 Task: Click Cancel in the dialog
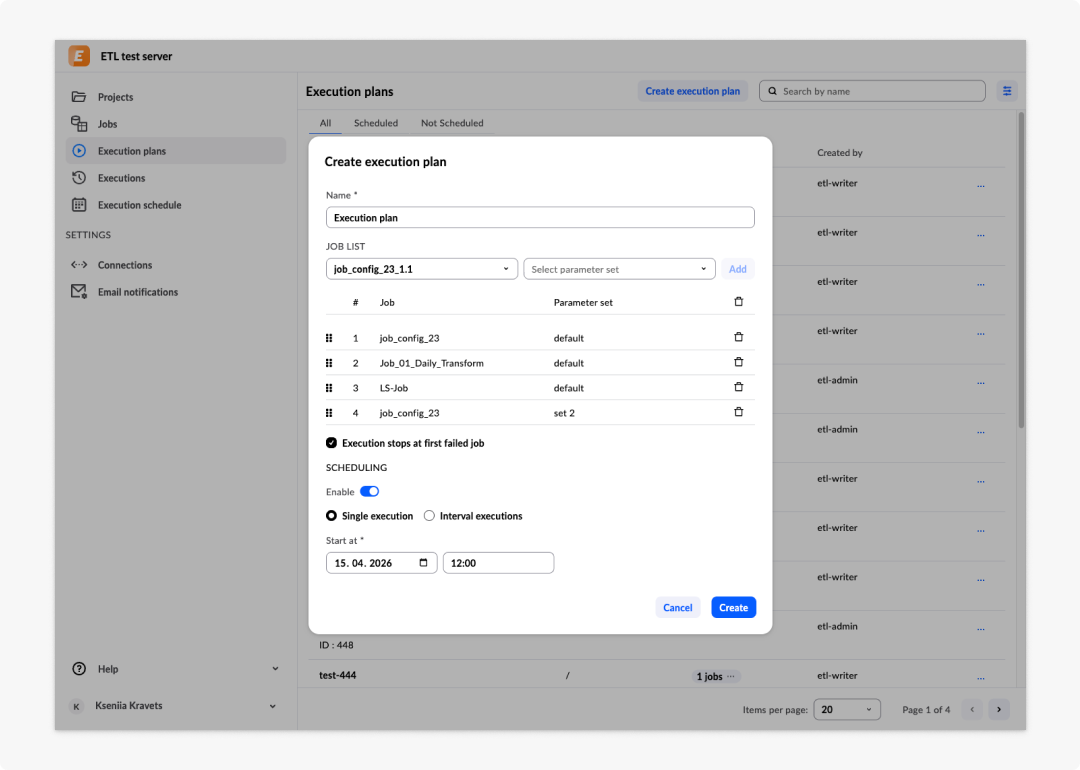pos(678,607)
